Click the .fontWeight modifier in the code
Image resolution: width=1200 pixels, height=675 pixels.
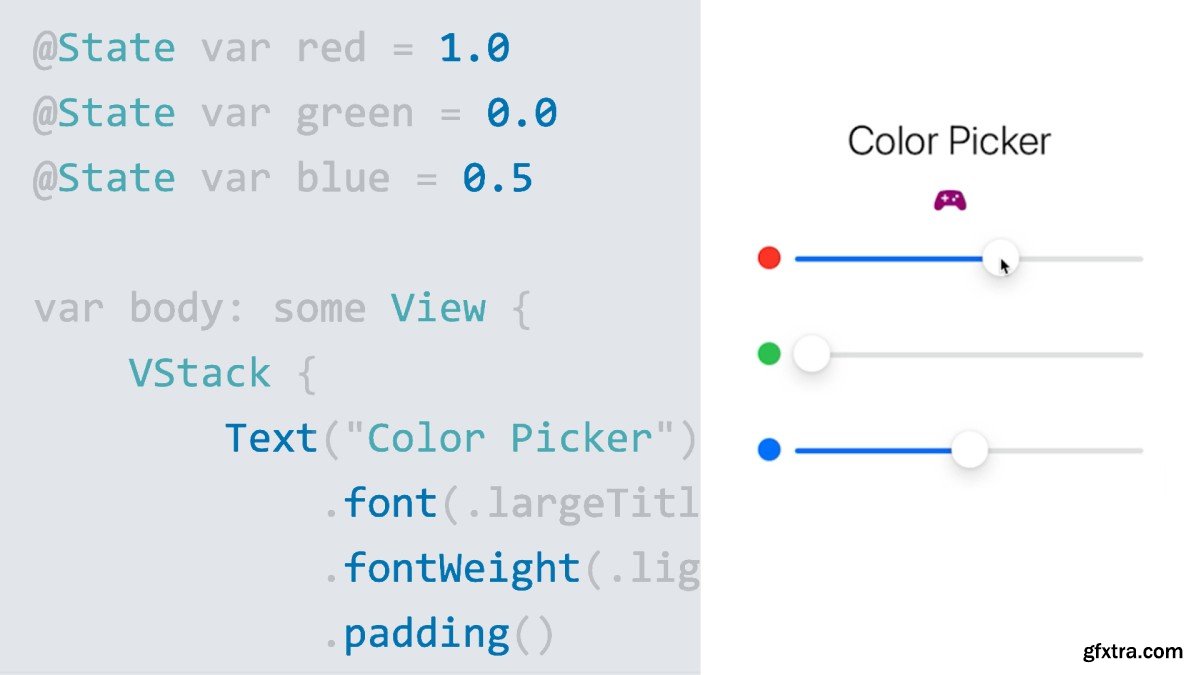[x=461, y=568]
